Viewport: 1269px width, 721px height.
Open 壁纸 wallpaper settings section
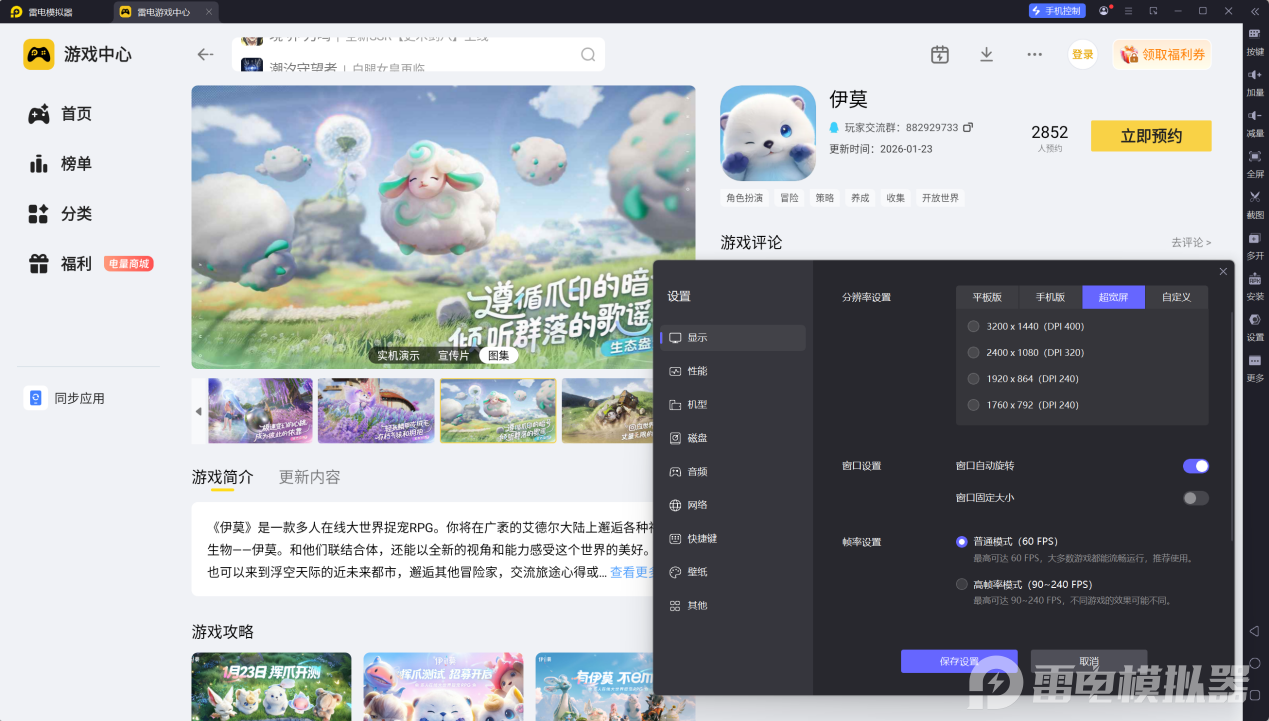coord(733,572)
